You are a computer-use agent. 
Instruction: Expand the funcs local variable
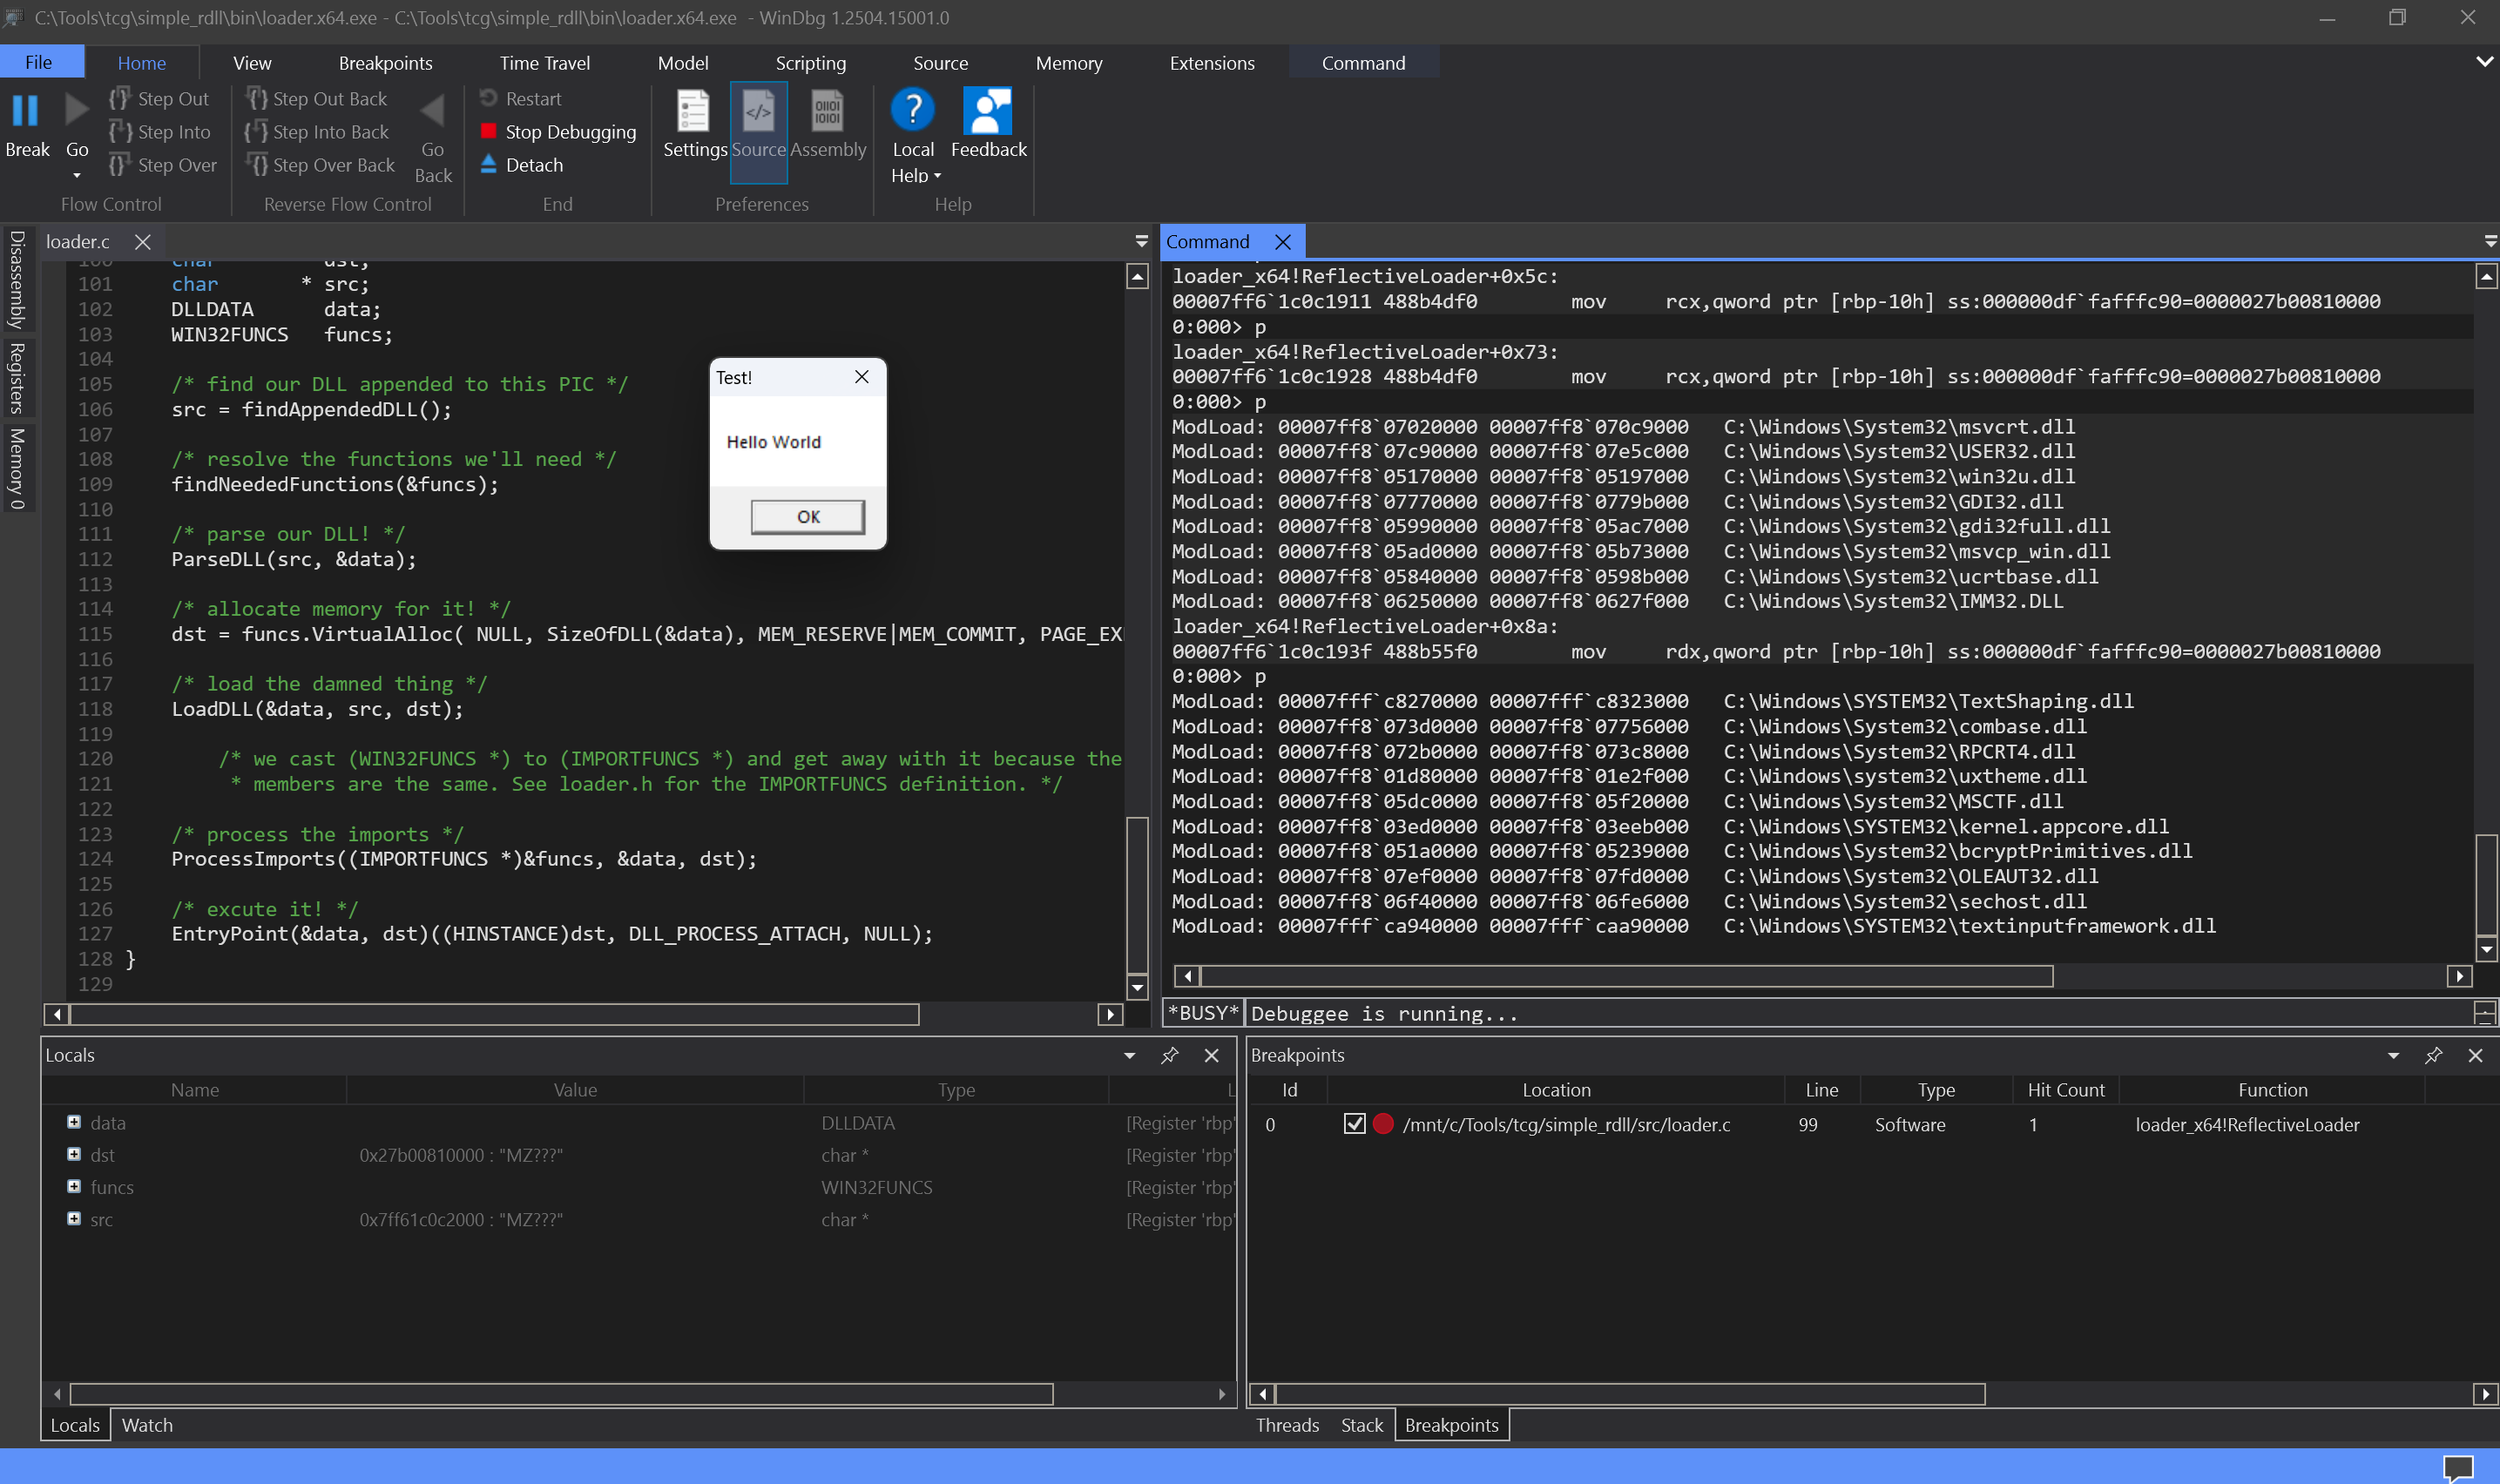74,1187
